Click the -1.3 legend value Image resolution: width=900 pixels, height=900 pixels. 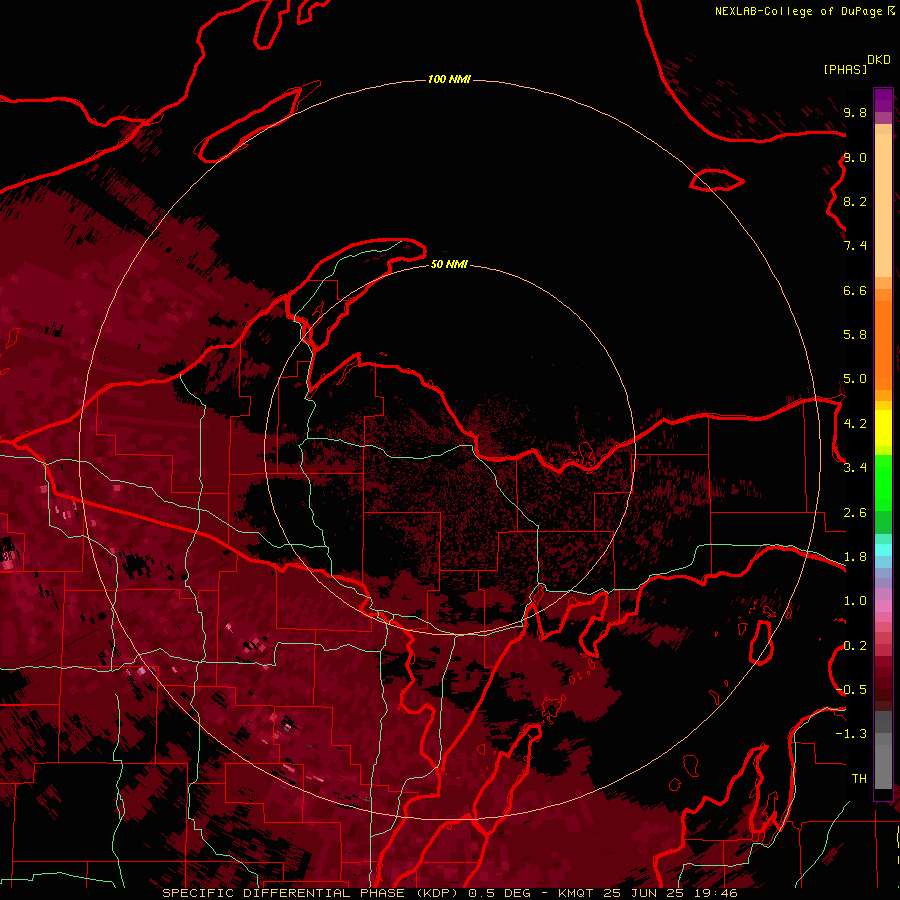click(x=851, y=734)
